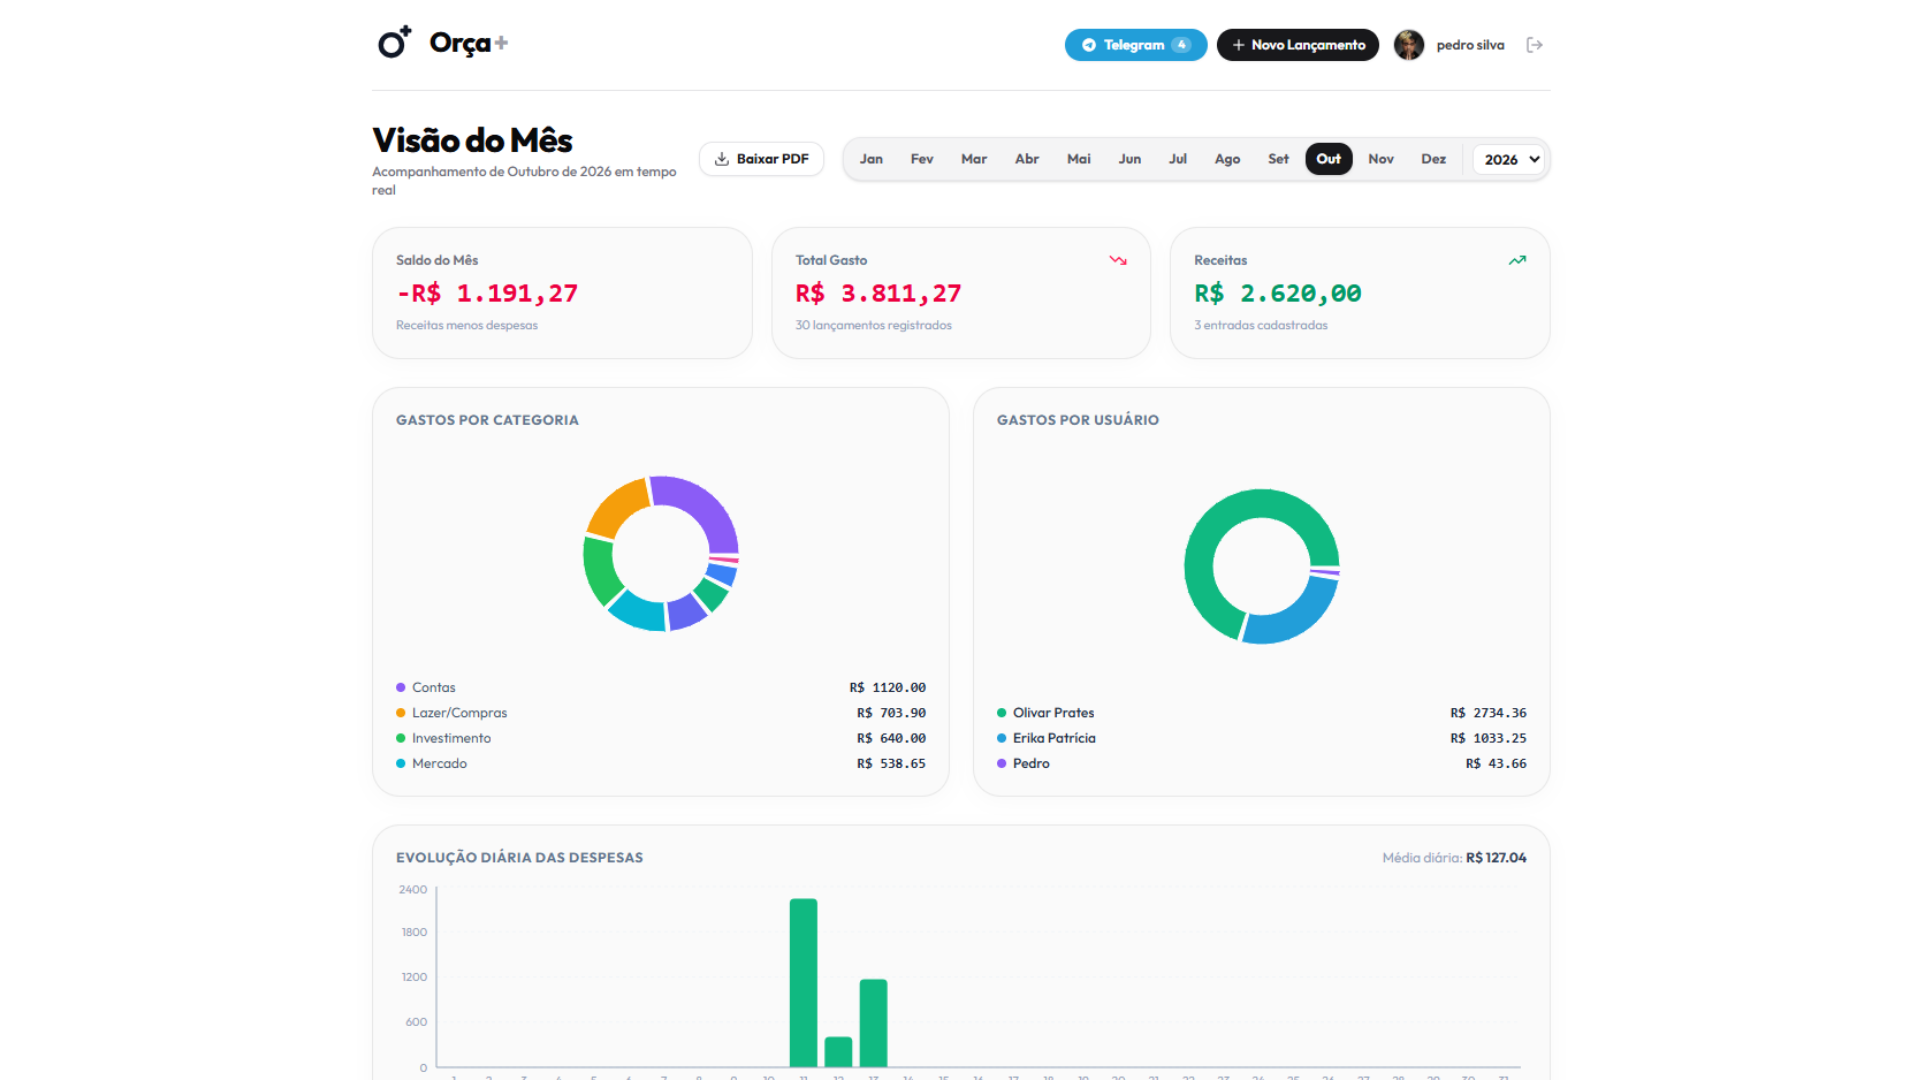
Task: Select the Fev month tab
Action: click(922, 159)
